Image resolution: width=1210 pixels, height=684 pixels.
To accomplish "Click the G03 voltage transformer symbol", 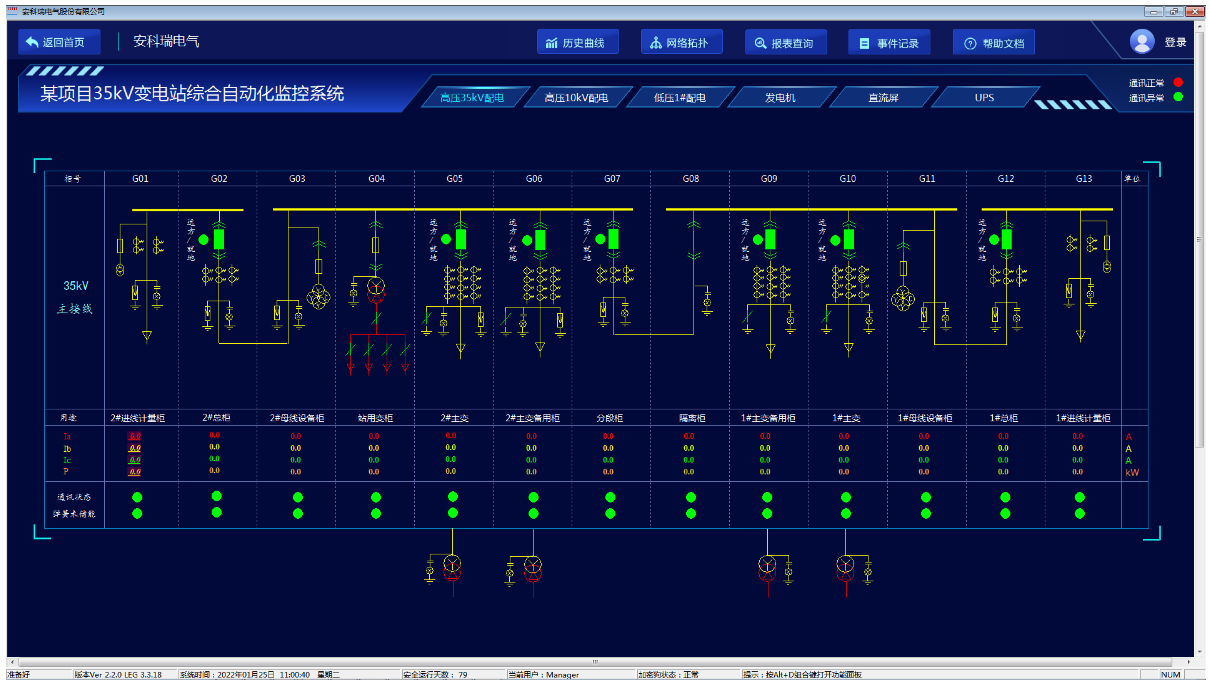I will 317,297.
